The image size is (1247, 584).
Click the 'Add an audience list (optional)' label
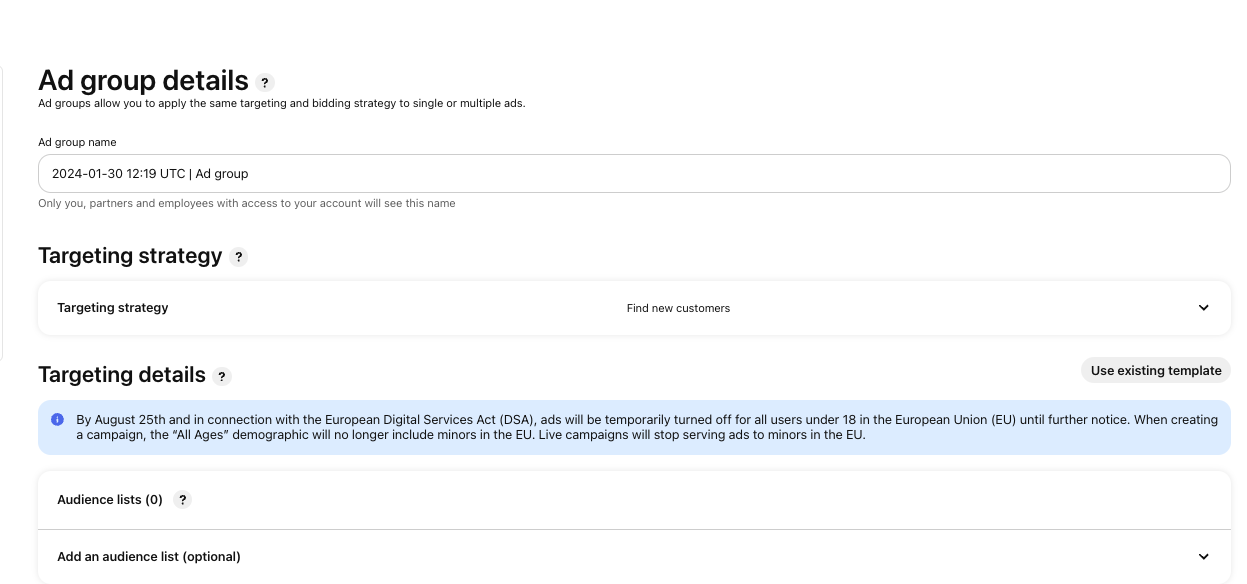149,557
